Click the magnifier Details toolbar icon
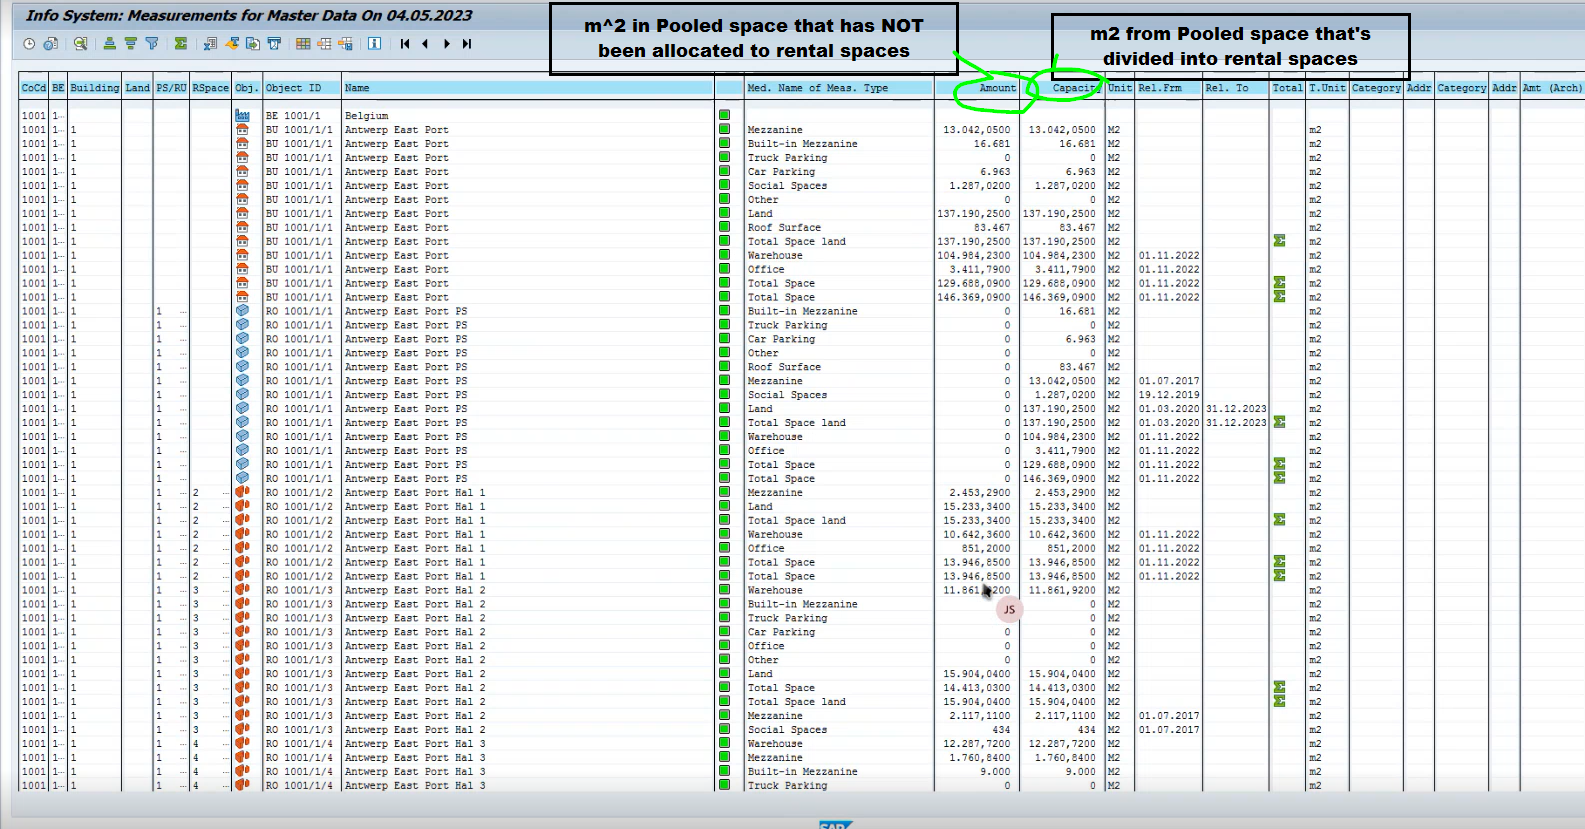1585x829 pixels. point(81,44)
